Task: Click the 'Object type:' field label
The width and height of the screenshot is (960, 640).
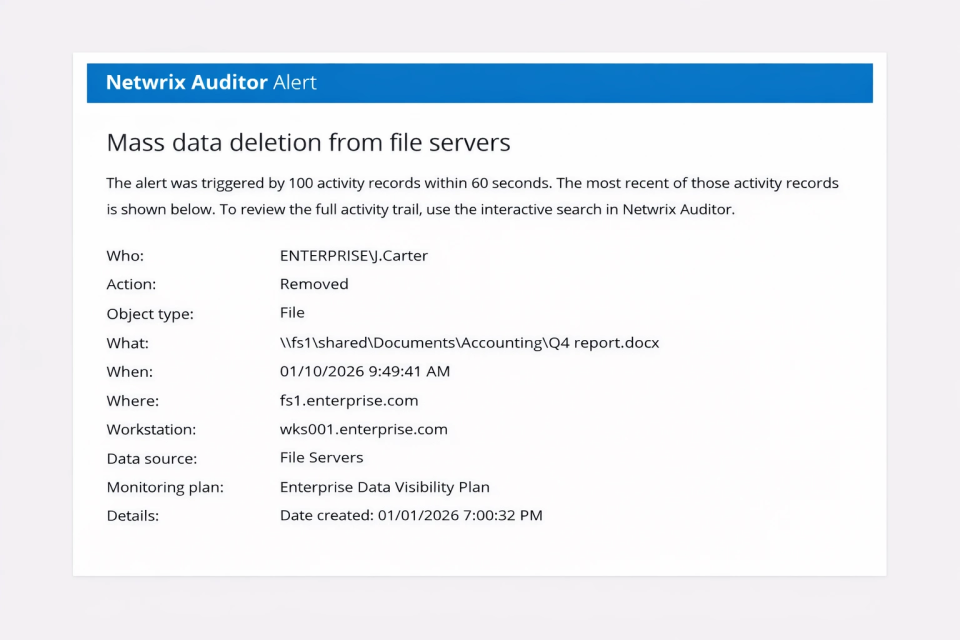Action: (150, 314)
